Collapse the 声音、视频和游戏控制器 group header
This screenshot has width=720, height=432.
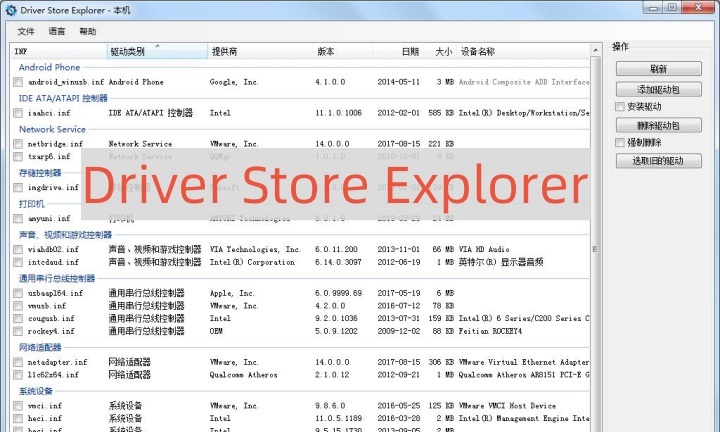[65, 235]
